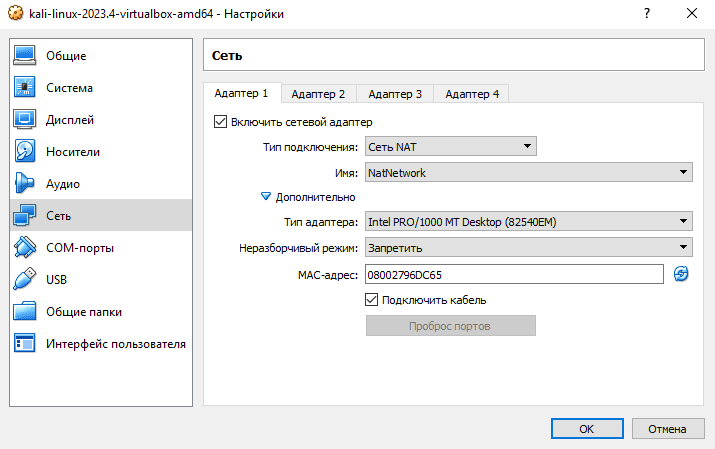This screenshot has width=715, height=449.
Task: Go to Носители disk icon
Action: [x=25, y=152]
